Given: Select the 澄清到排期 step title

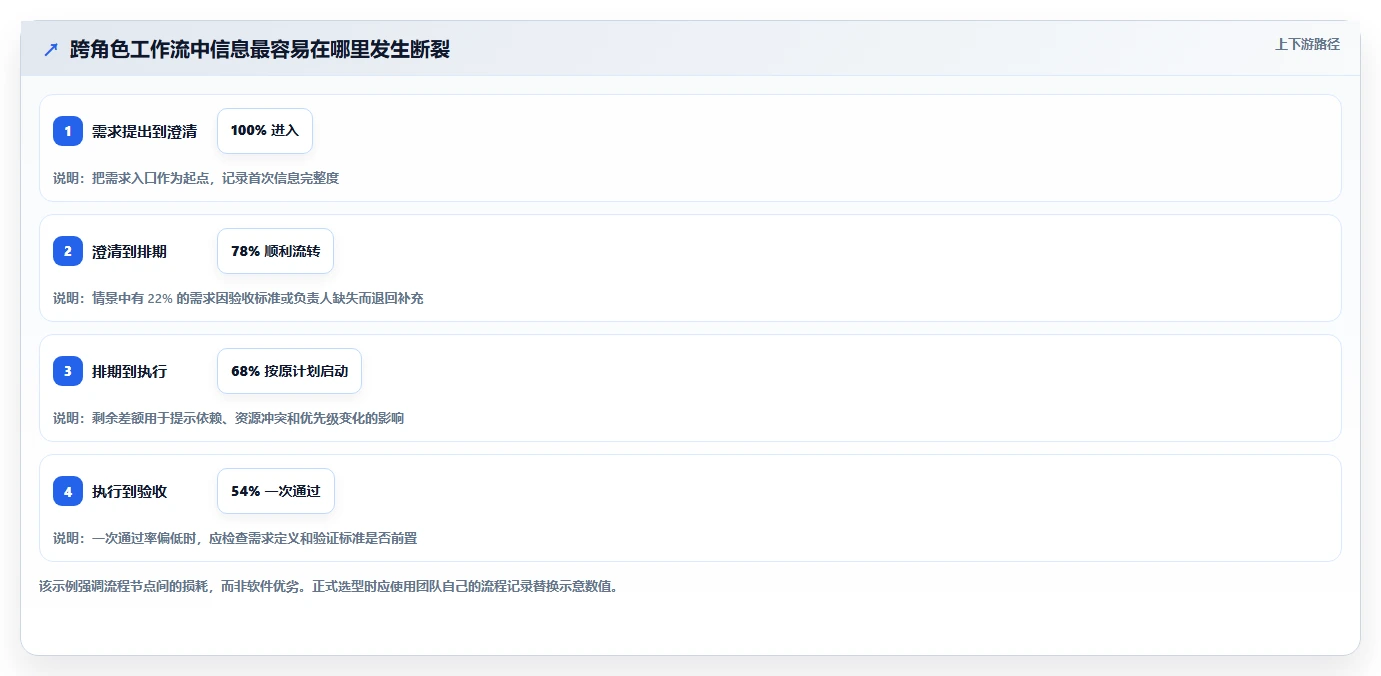Looking at the screenshot, I should point(129,251).
